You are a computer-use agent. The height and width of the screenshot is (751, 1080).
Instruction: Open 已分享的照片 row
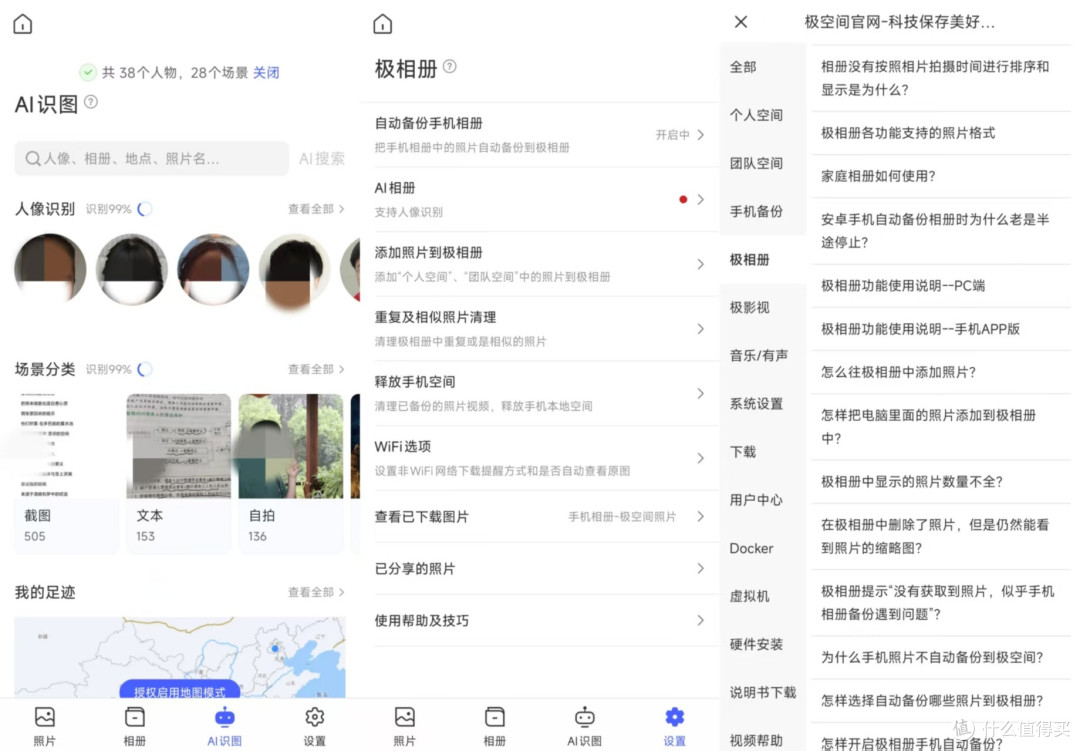541,568
